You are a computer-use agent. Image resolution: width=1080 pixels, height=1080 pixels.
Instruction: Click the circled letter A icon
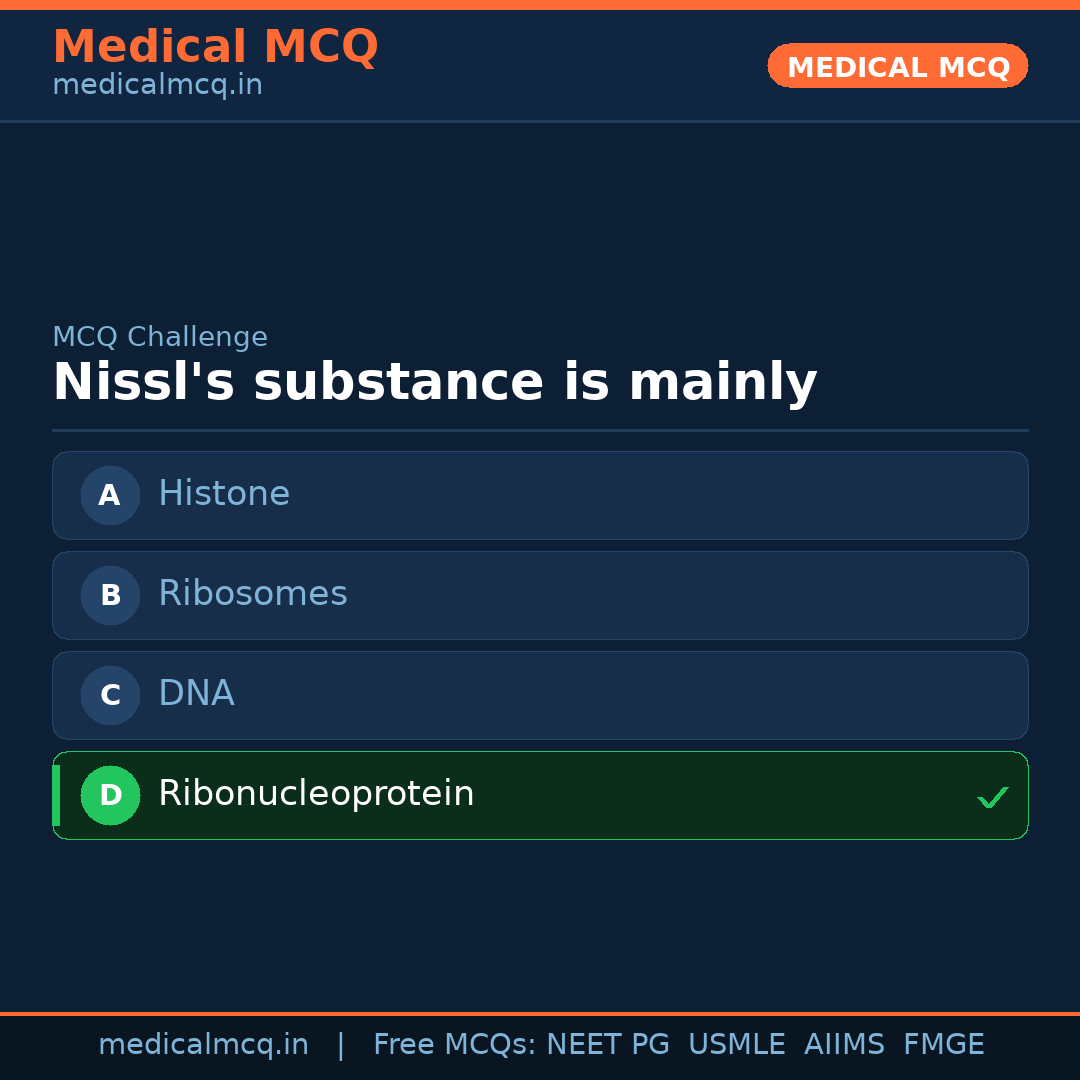pos(110,495)
